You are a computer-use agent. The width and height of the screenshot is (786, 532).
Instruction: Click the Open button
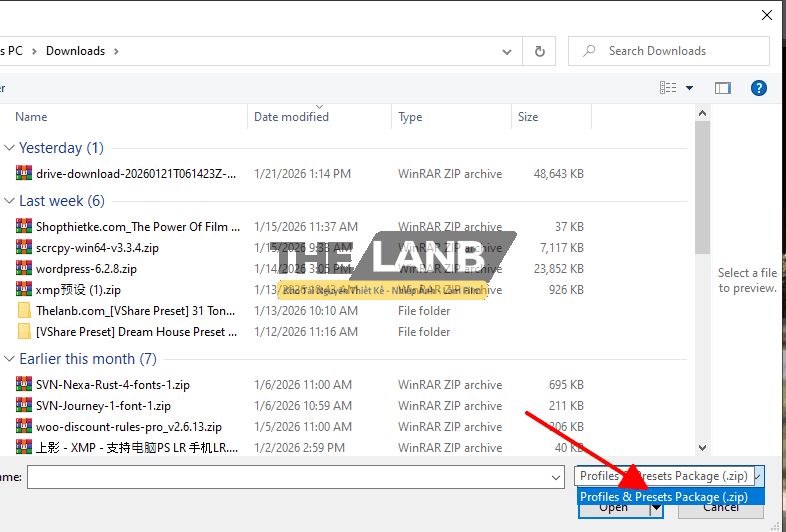[x=613, y=508]
